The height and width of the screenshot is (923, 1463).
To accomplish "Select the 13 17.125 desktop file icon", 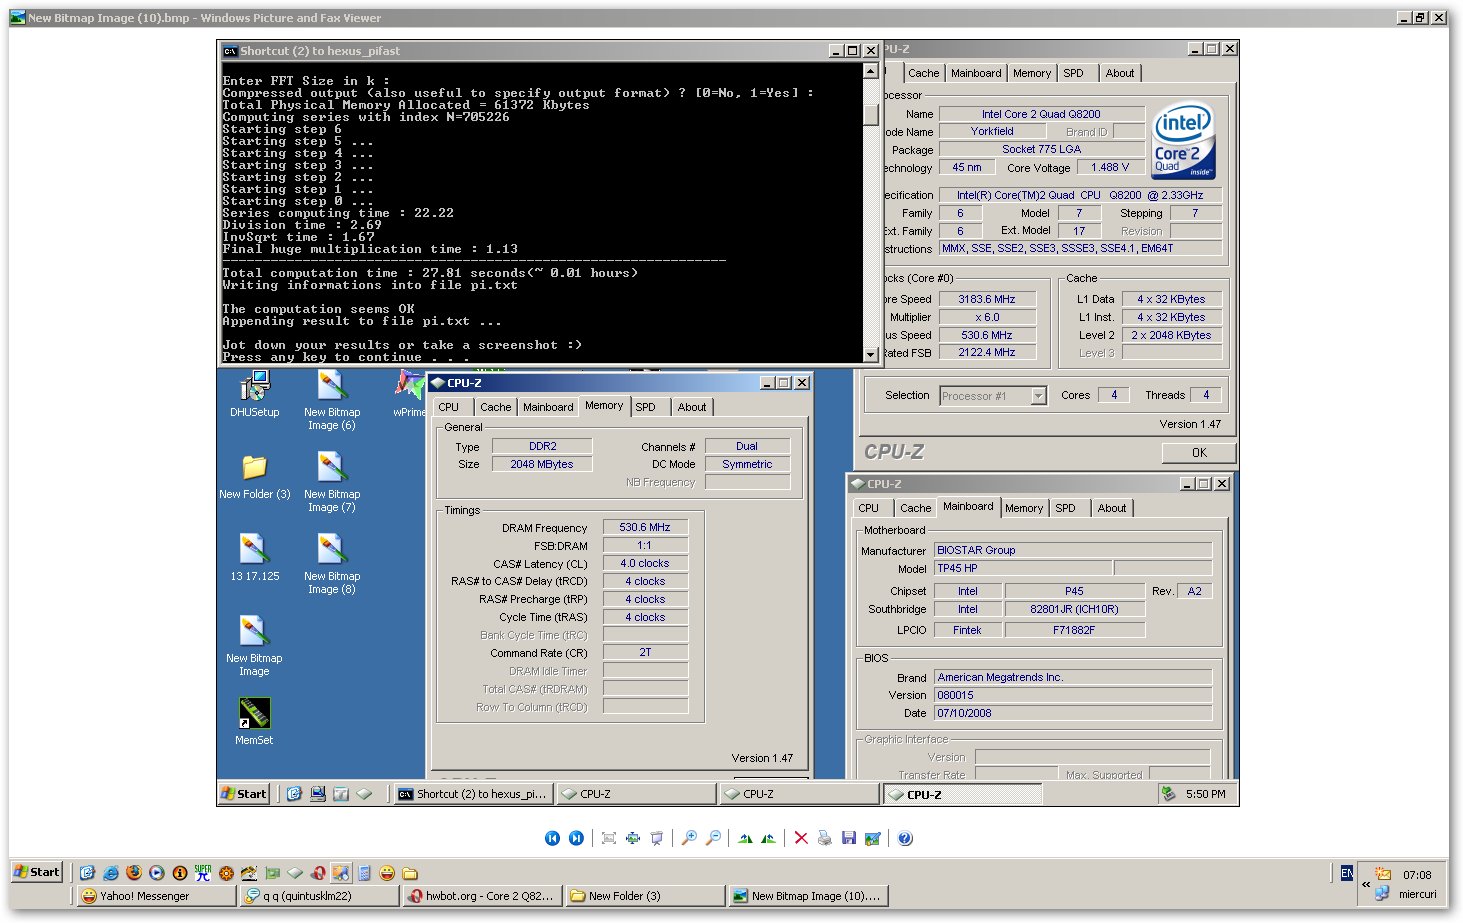I will click(x=255, y=558).
